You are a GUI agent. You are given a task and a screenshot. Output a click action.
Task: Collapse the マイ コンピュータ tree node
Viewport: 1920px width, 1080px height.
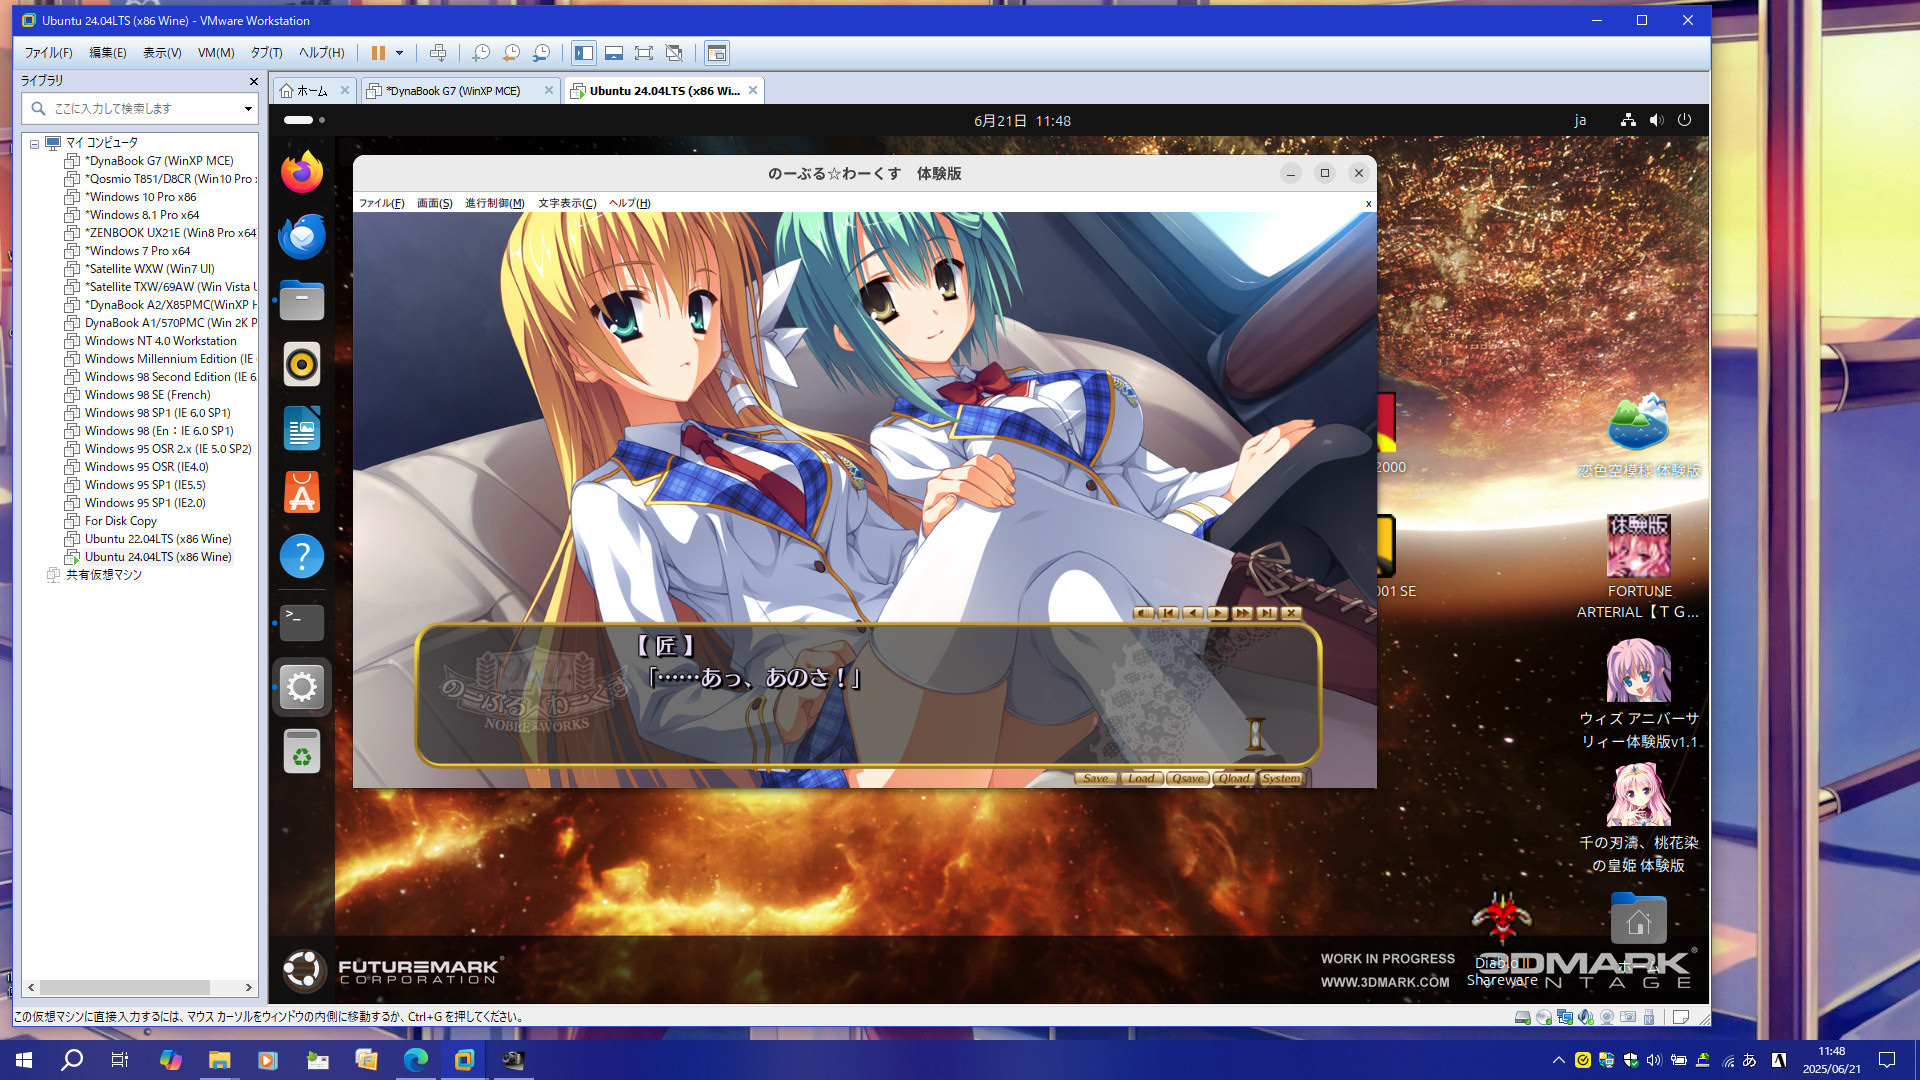34,143
